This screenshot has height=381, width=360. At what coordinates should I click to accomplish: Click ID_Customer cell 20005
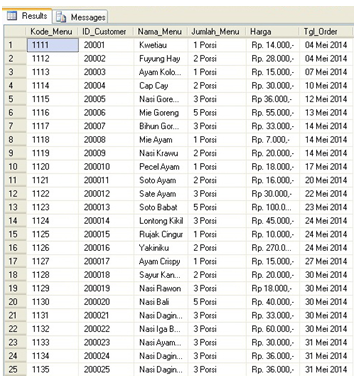click(x=106, y=99)
